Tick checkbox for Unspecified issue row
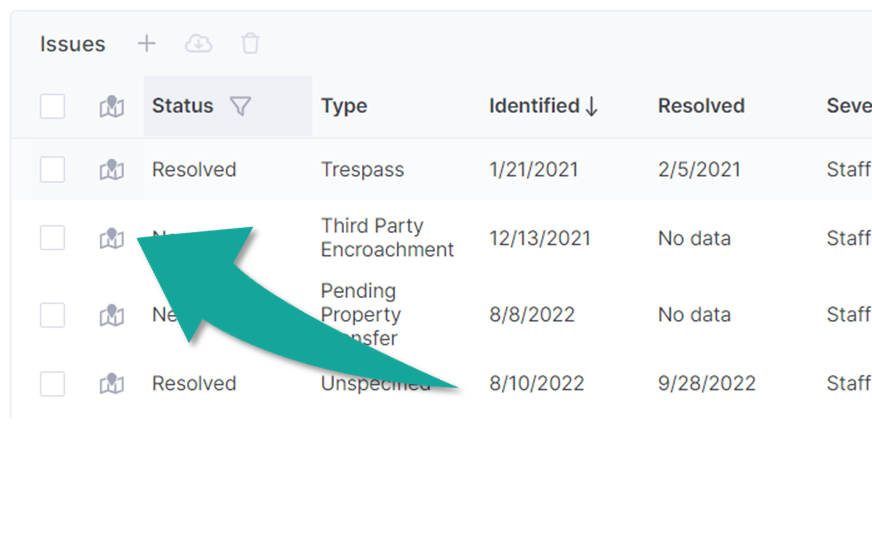Viewport: 872px width, 547px height. (53, 383)
